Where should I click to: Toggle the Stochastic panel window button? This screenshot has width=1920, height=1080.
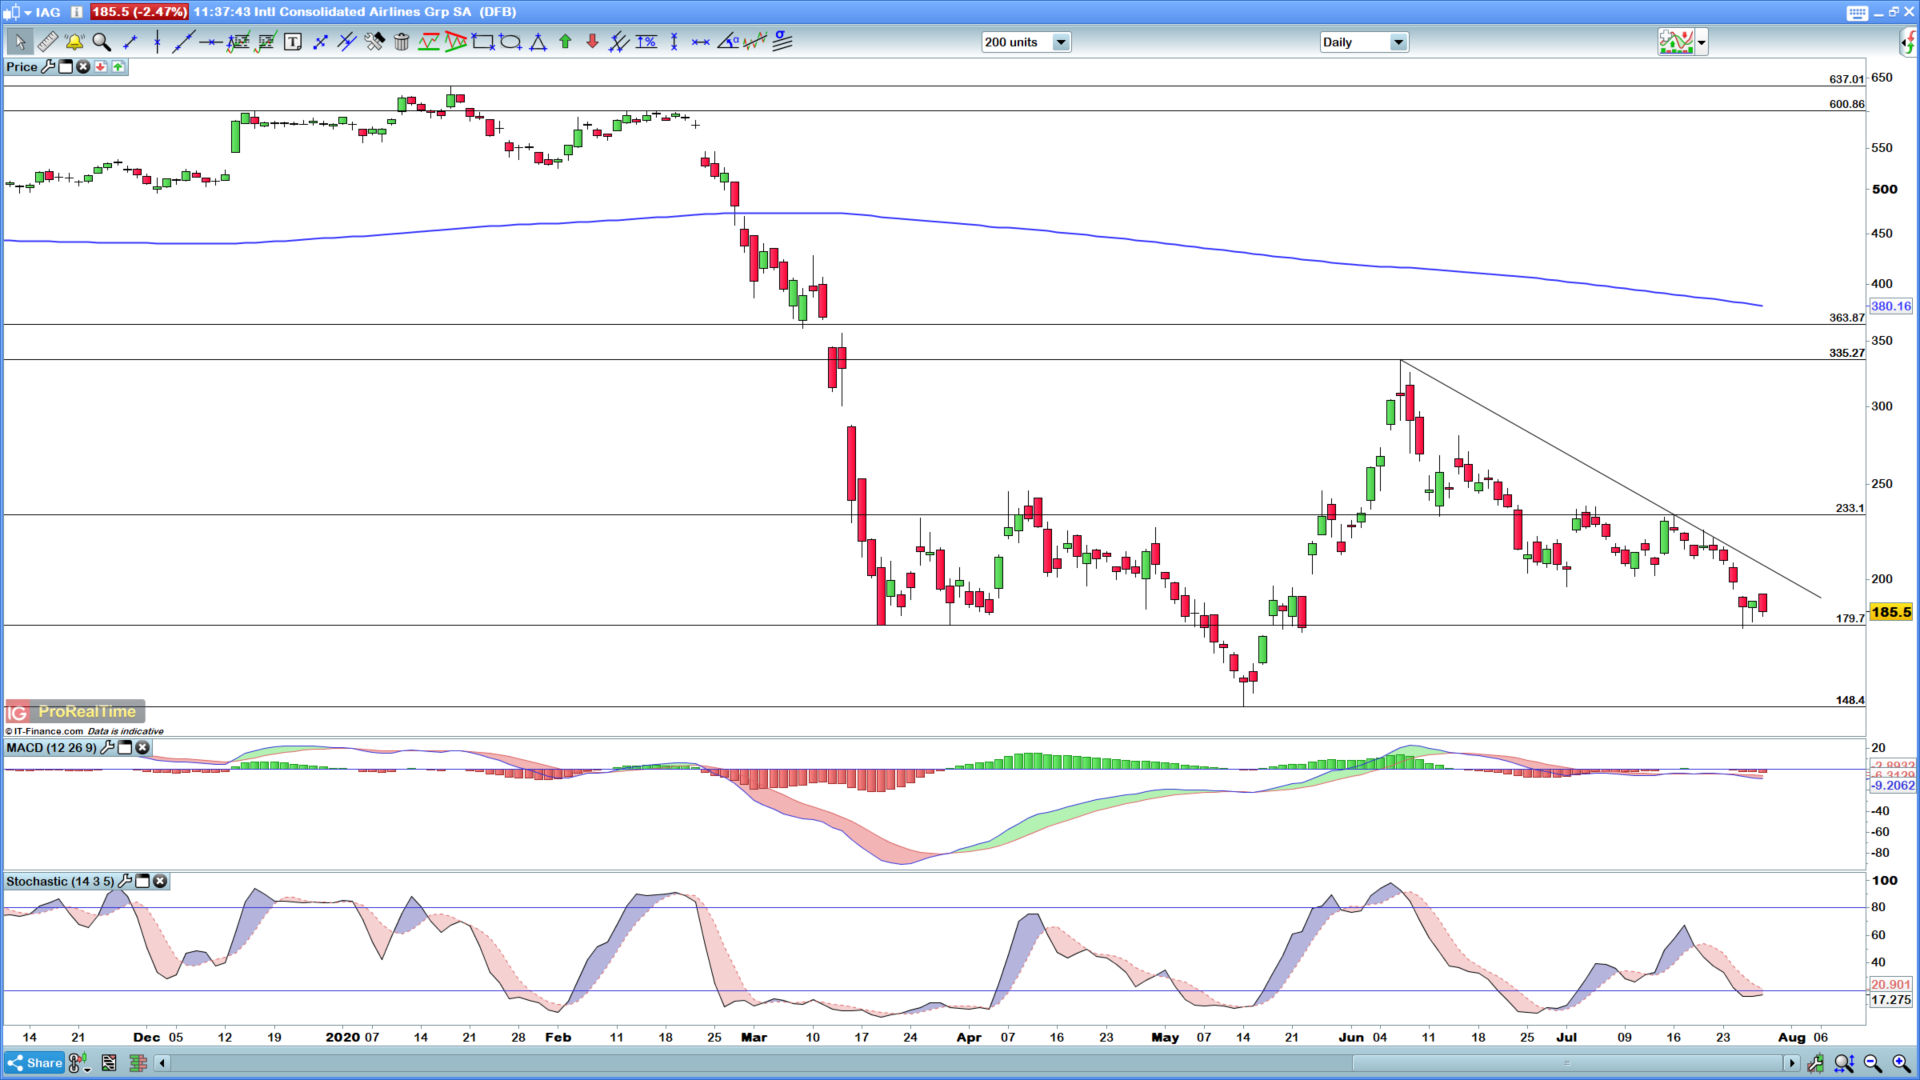(x=142, y=881)
